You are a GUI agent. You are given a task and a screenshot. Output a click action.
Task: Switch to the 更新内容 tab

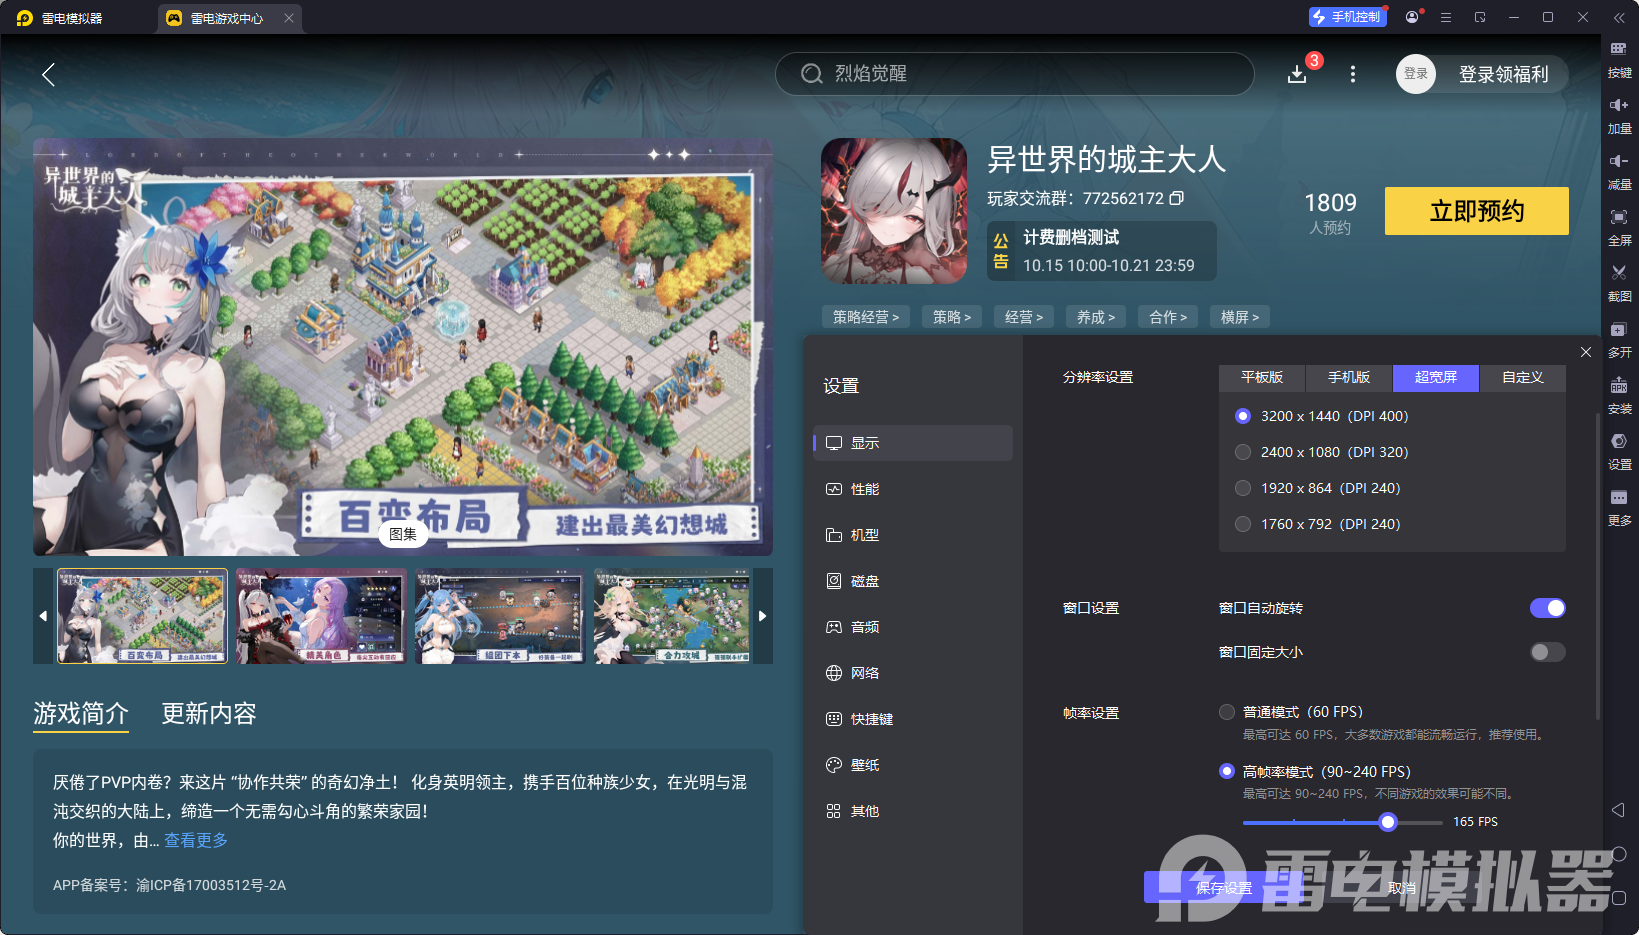click(x=208, y=714)
